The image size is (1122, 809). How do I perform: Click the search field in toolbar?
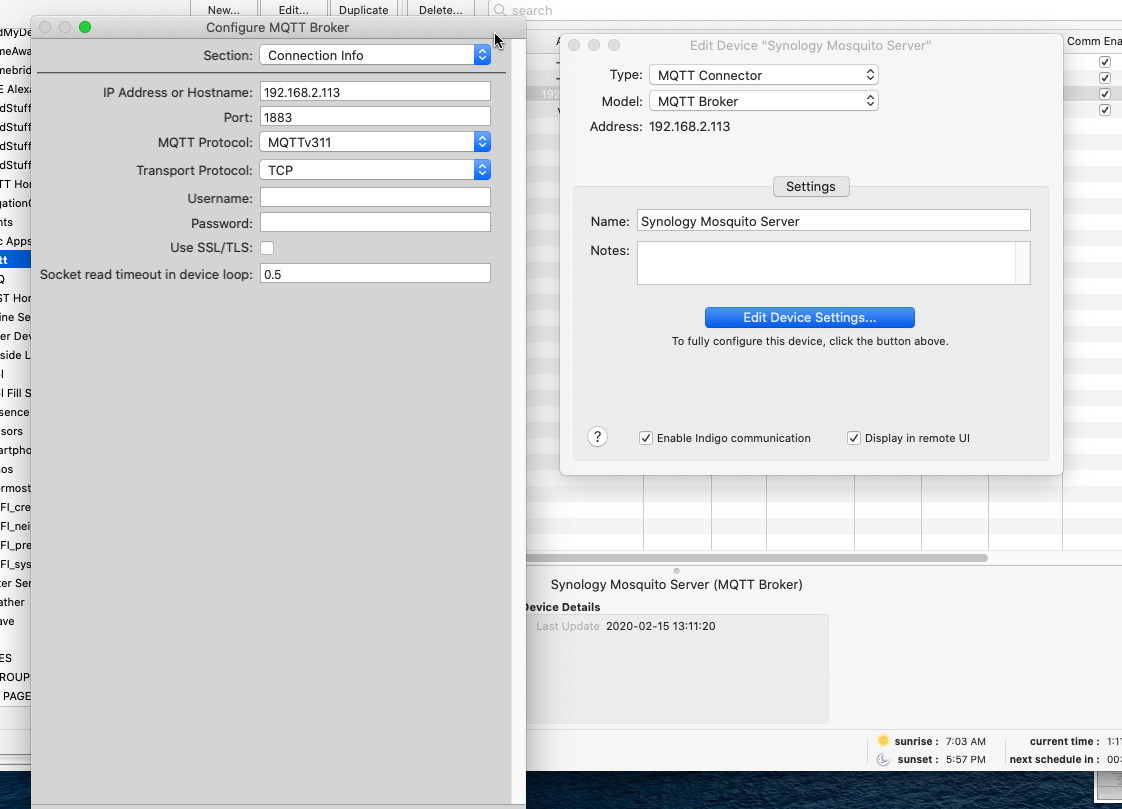(805, 10)
